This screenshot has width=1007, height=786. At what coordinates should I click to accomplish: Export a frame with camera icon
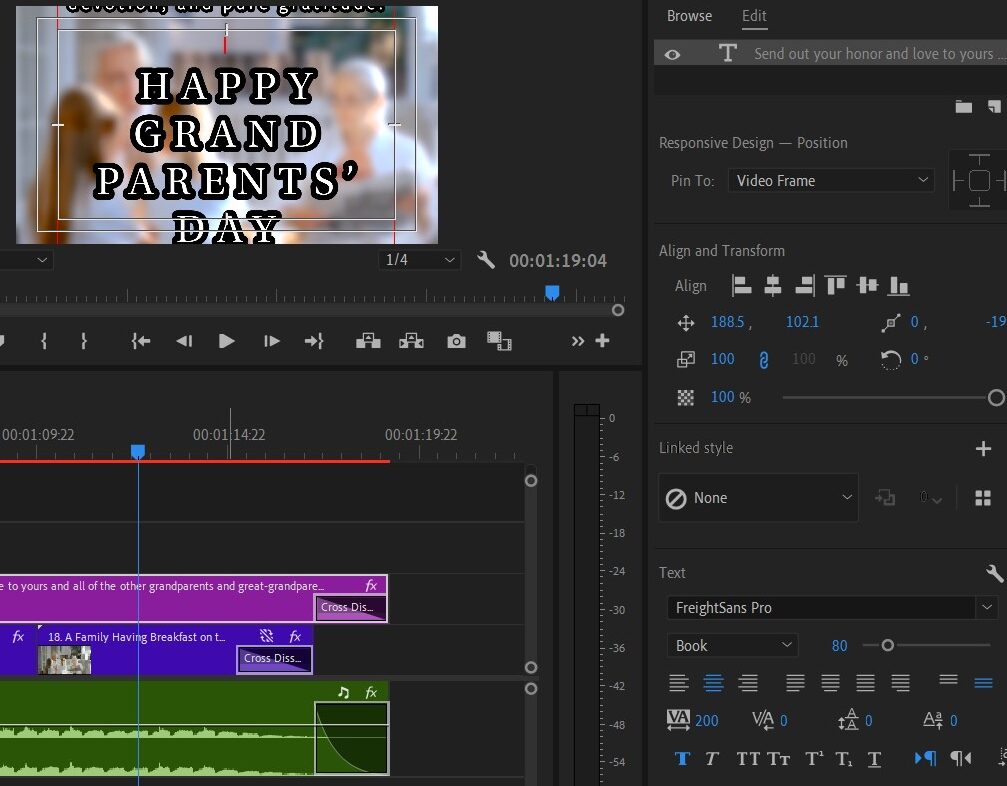click(456, 341)
